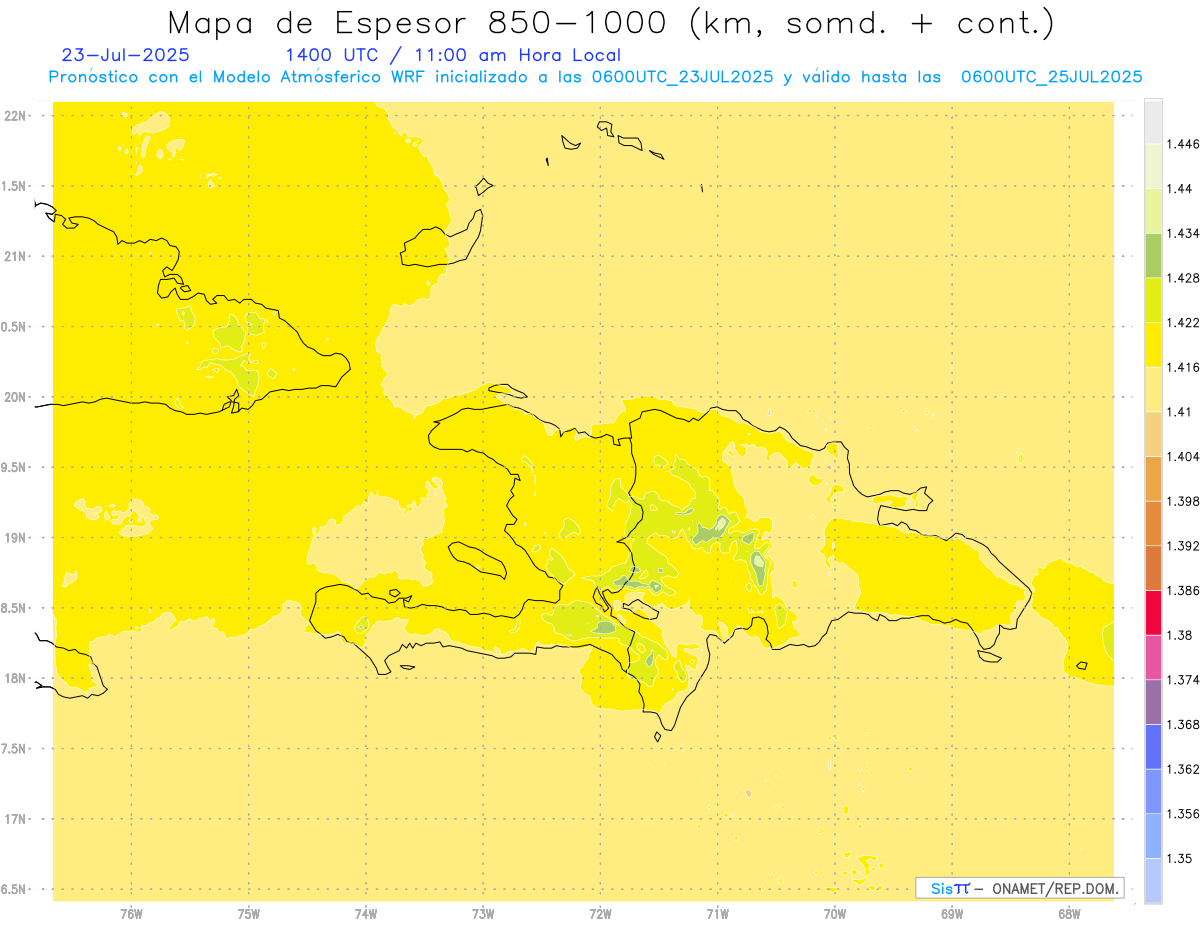The height and width of the screenshot is (927, 1200).
Task: Click the orange legend swatch between 1.404 and 1.398
Action: 1153,479
